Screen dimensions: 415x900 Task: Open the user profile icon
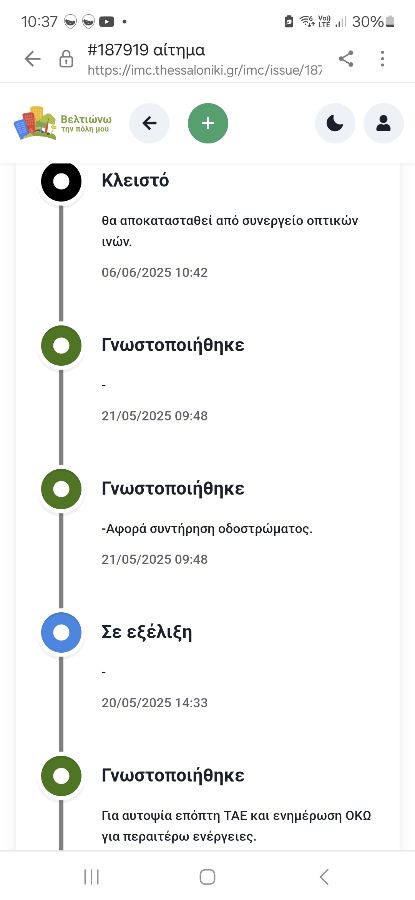click(x=383, y=123)
